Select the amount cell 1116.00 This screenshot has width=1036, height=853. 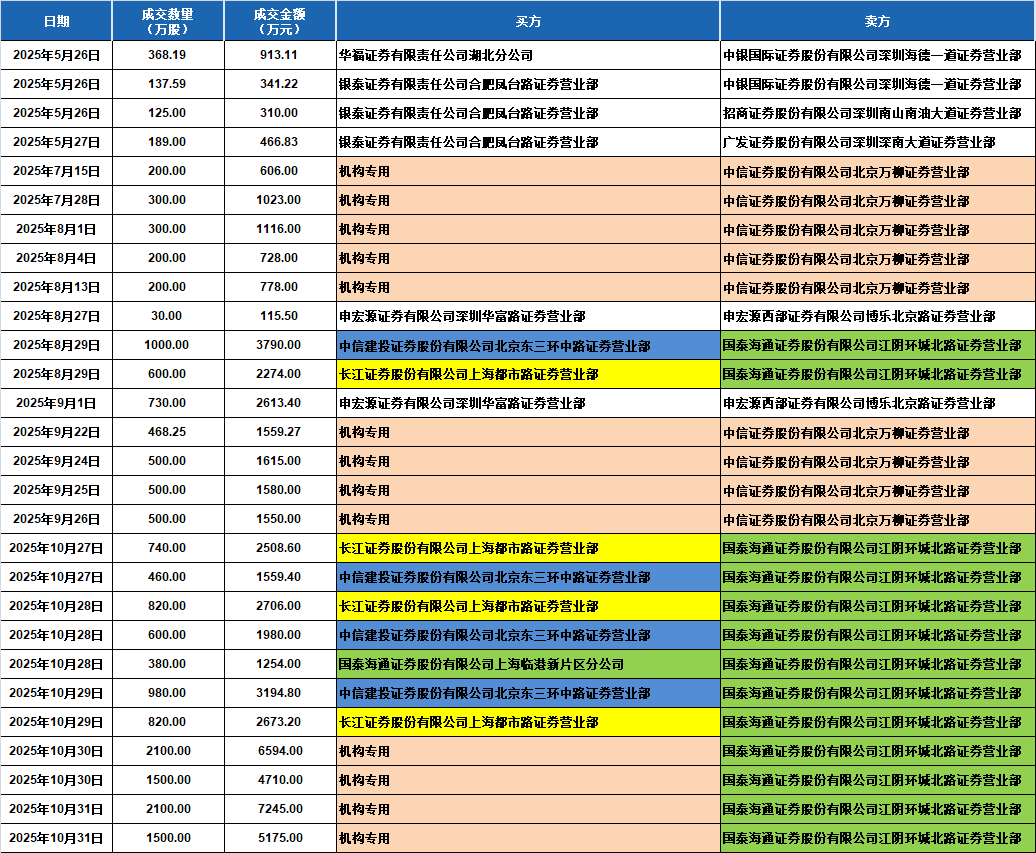click(280, 229)
